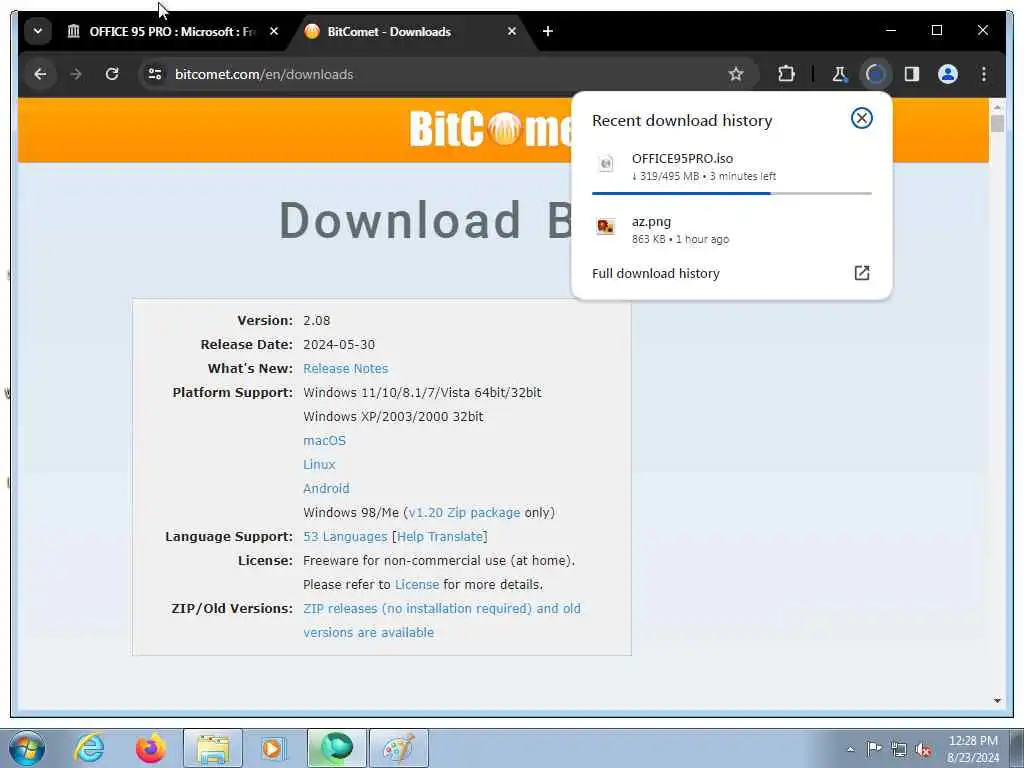Viewport: 1024px width, 768px height.
Task: Click the green browser taskbar icon
Action: (x=337, y=748)
